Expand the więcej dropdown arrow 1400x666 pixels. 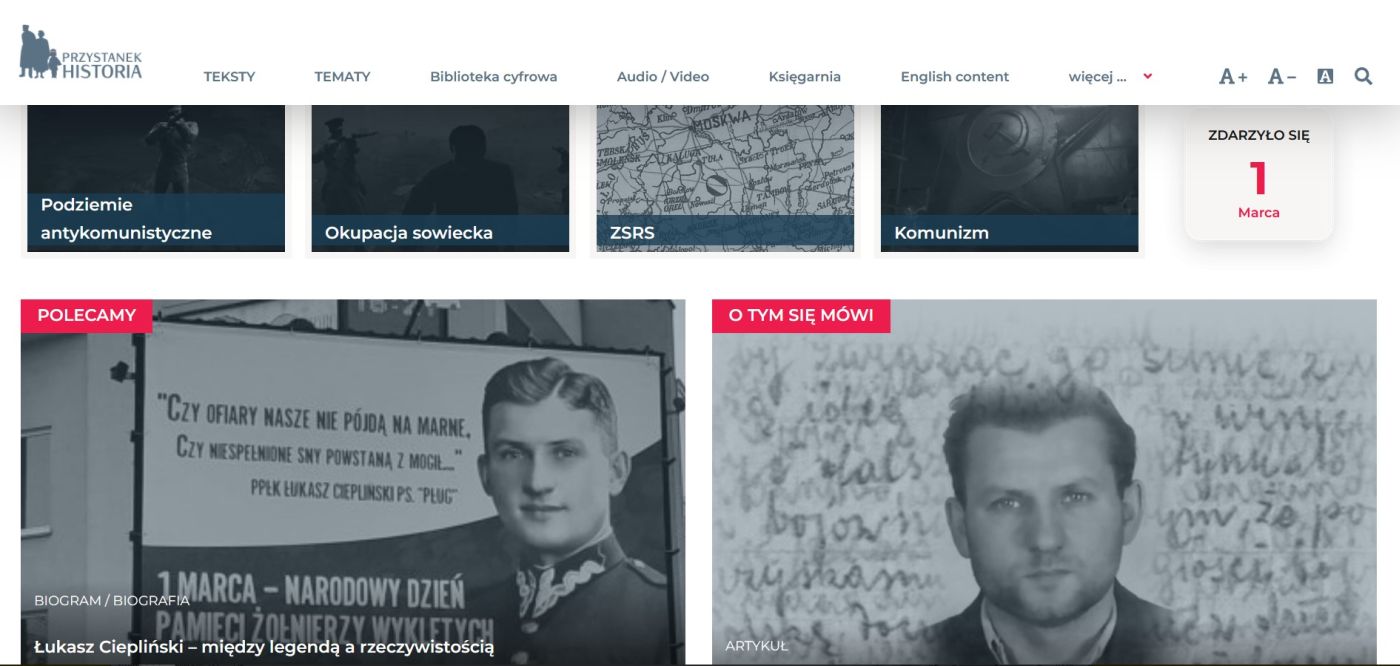1148,76
